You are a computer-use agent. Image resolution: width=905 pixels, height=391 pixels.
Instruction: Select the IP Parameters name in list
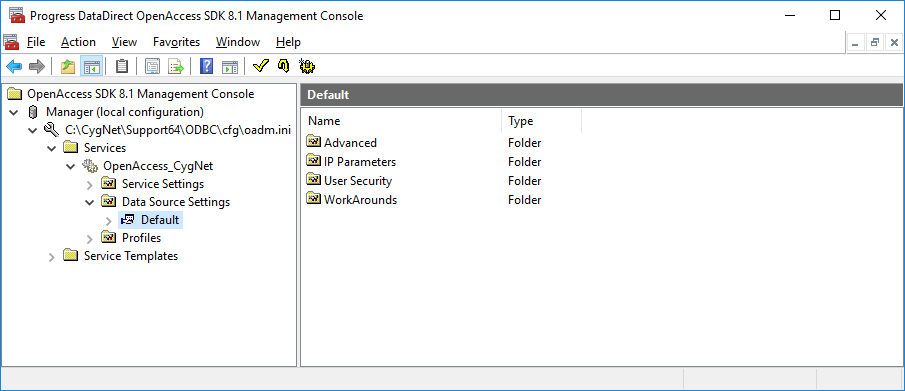pyautogui.click(x=360, y=162)
